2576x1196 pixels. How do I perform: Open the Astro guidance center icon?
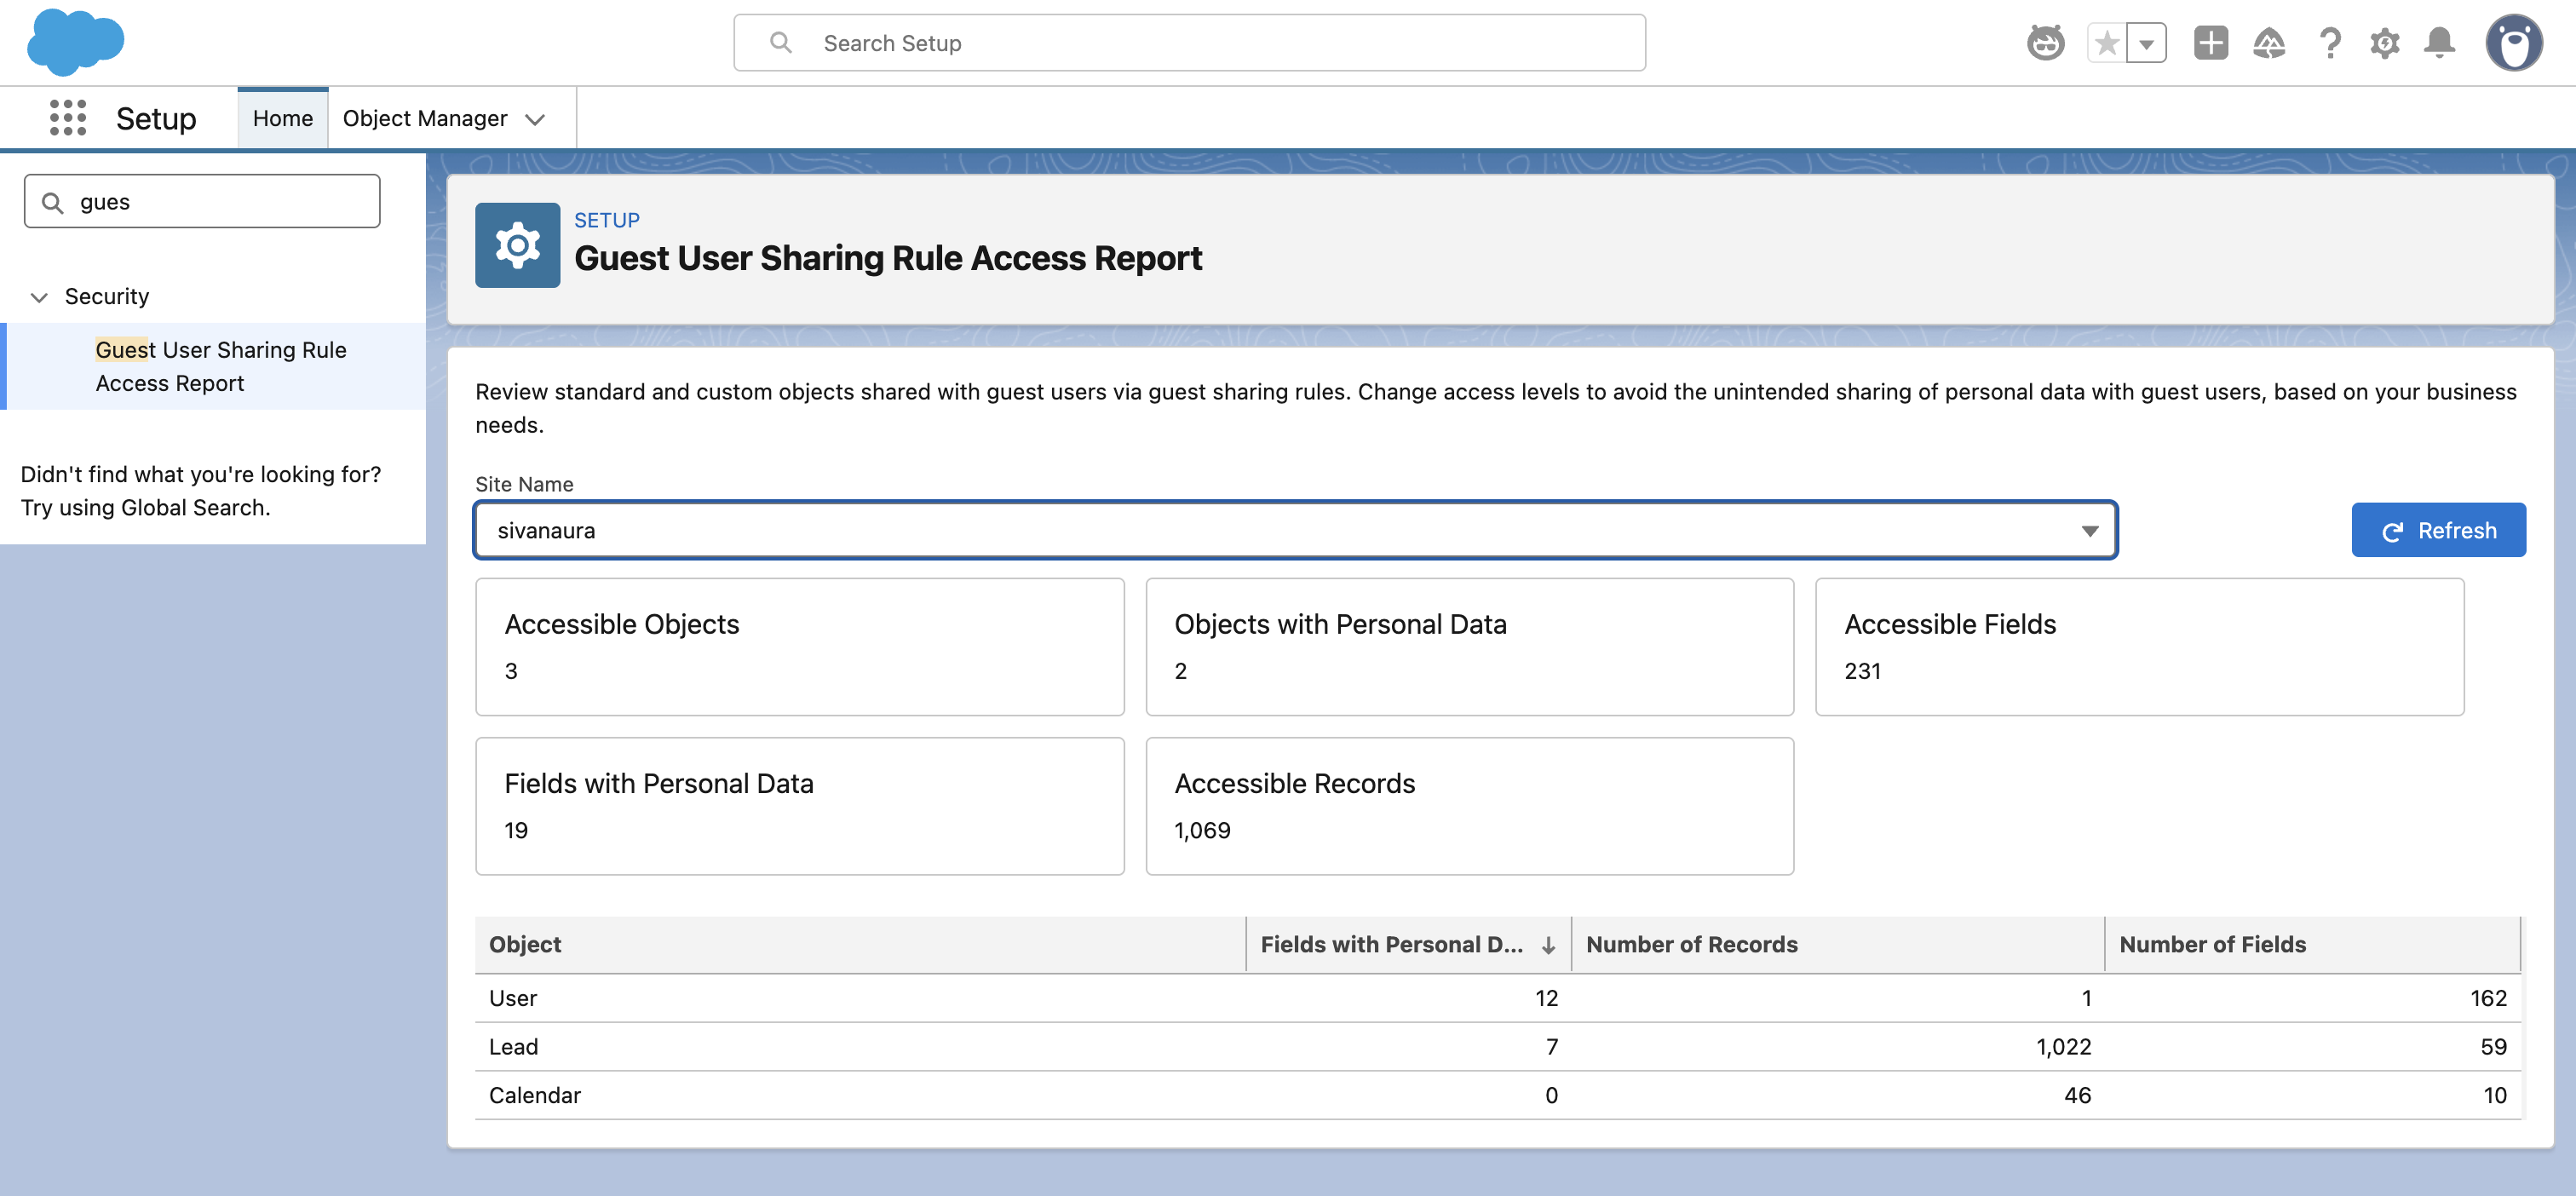pos(2045,43)
